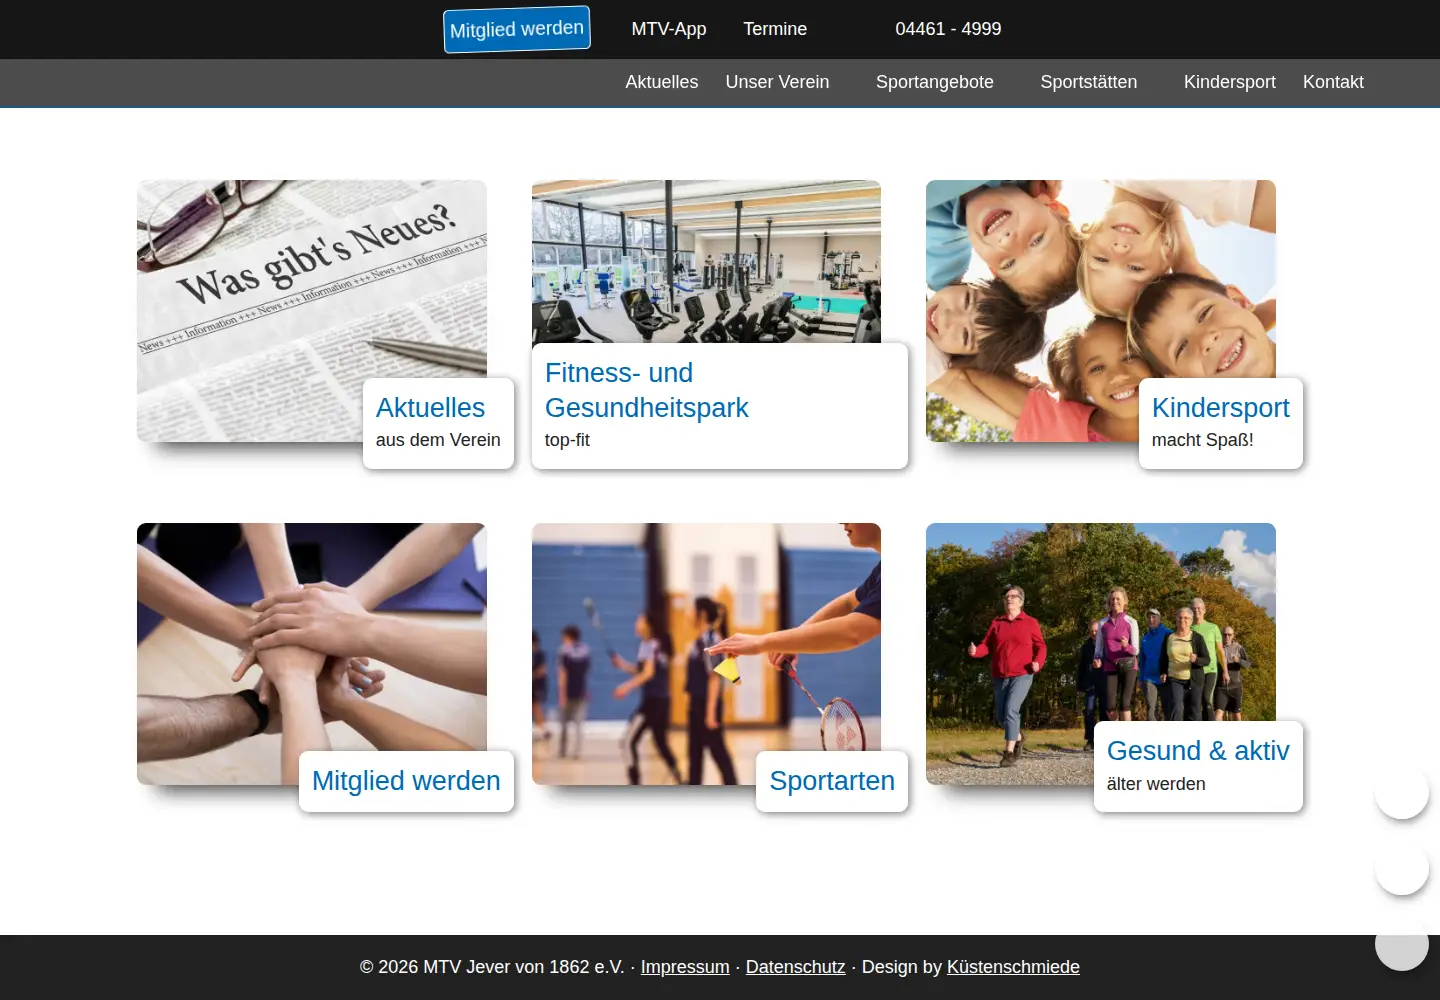The height and width of the screenshot is (1000, 1440).
Task: Open the Mitglied werden card title
Action: point(406,781)
